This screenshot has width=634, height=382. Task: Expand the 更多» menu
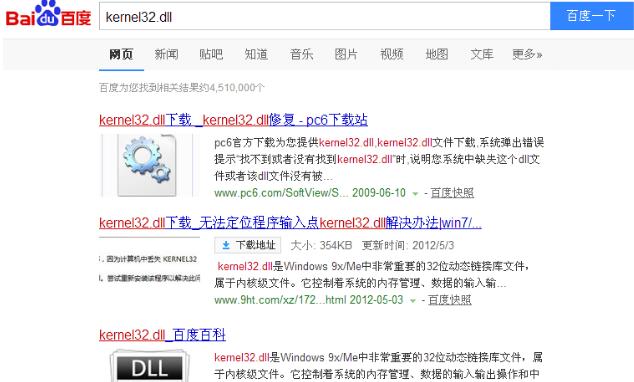[x=527, y=54]
